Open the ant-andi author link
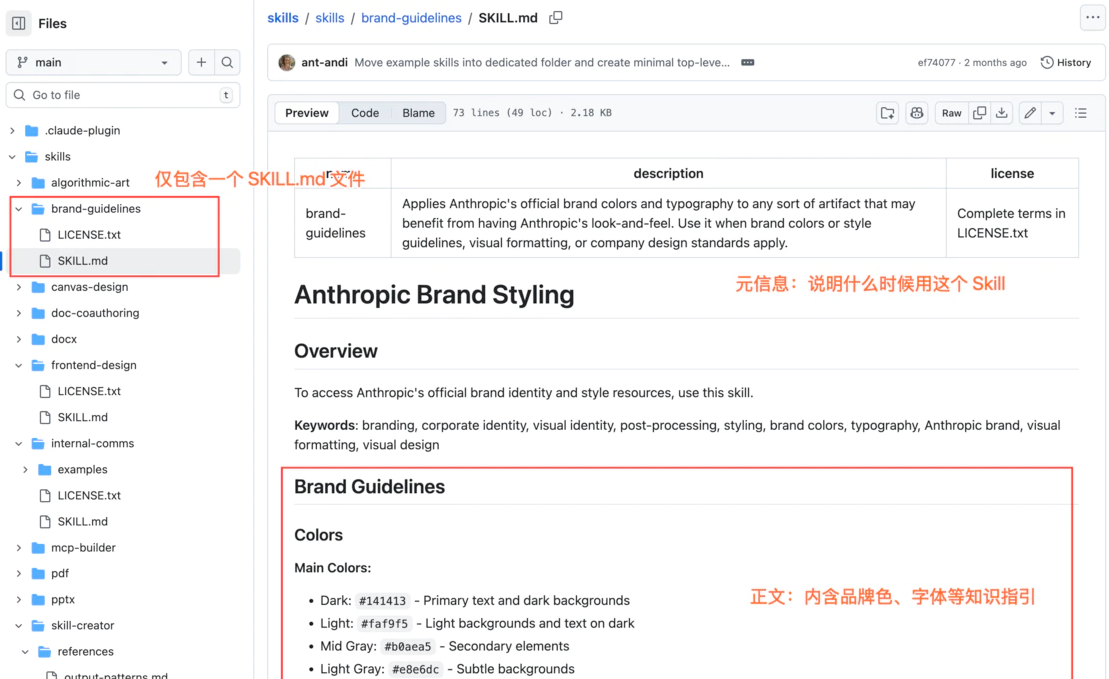This screenshot has width=1109, height=679. click(325, 62)
